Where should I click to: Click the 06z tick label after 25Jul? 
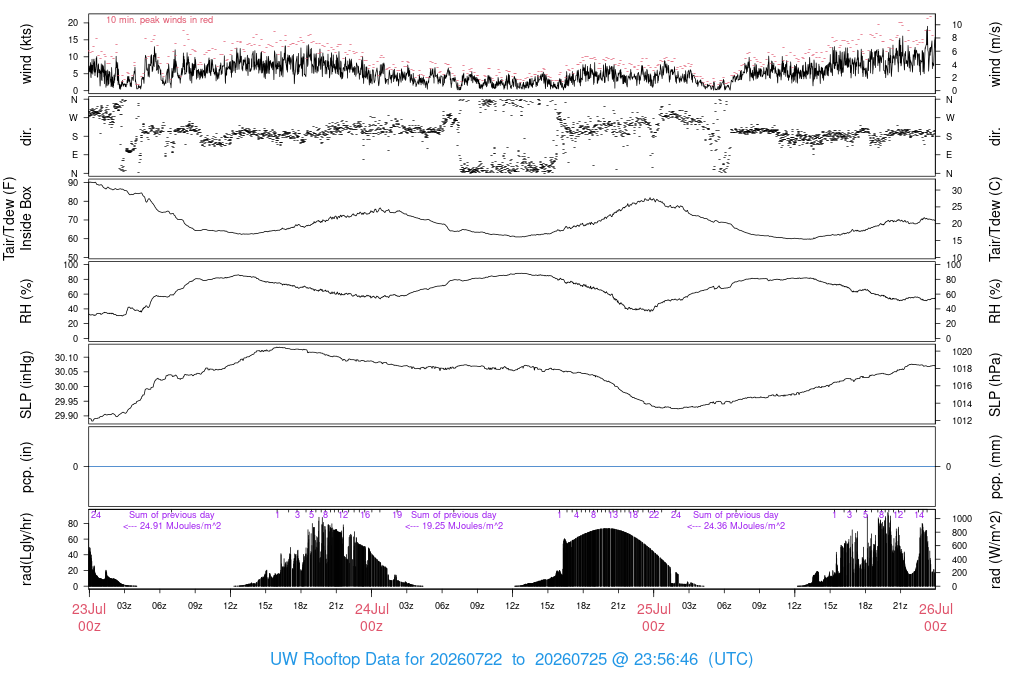pos(724,605)
